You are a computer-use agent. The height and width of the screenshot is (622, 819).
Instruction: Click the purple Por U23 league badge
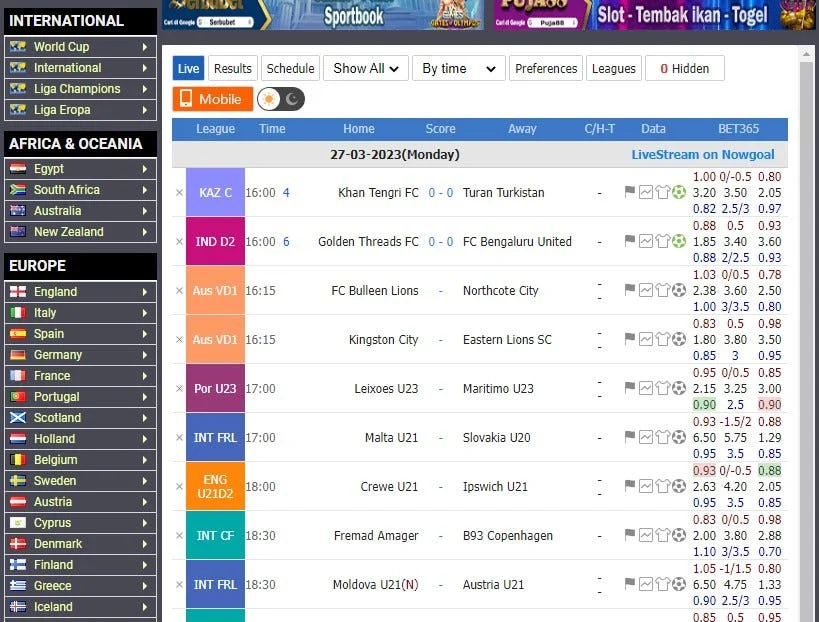click(215, 389)
